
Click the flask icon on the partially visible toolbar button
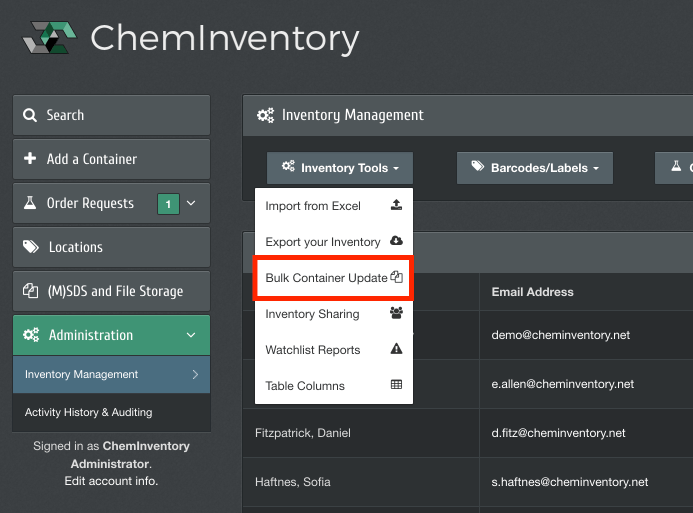[x=676, y=166]
